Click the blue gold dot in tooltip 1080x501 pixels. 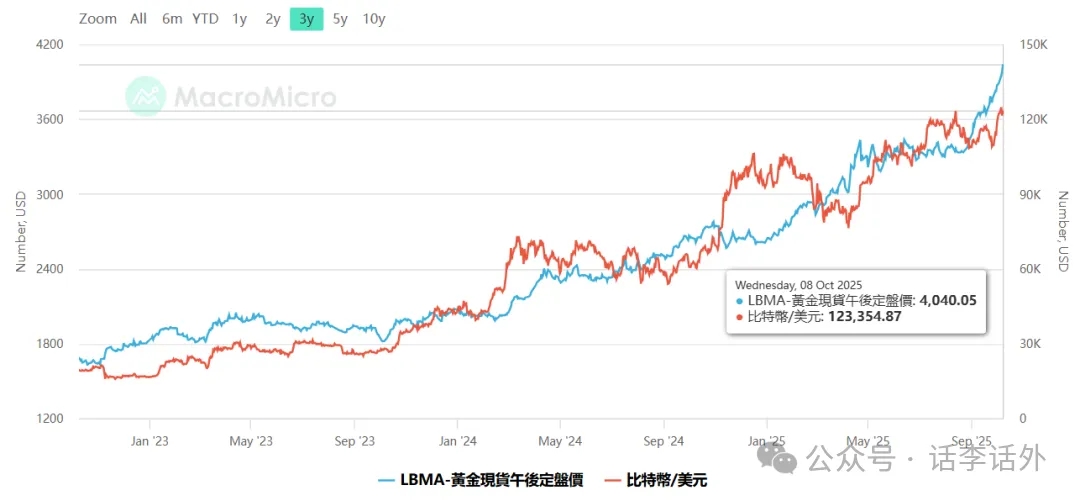tap(738, 300)
